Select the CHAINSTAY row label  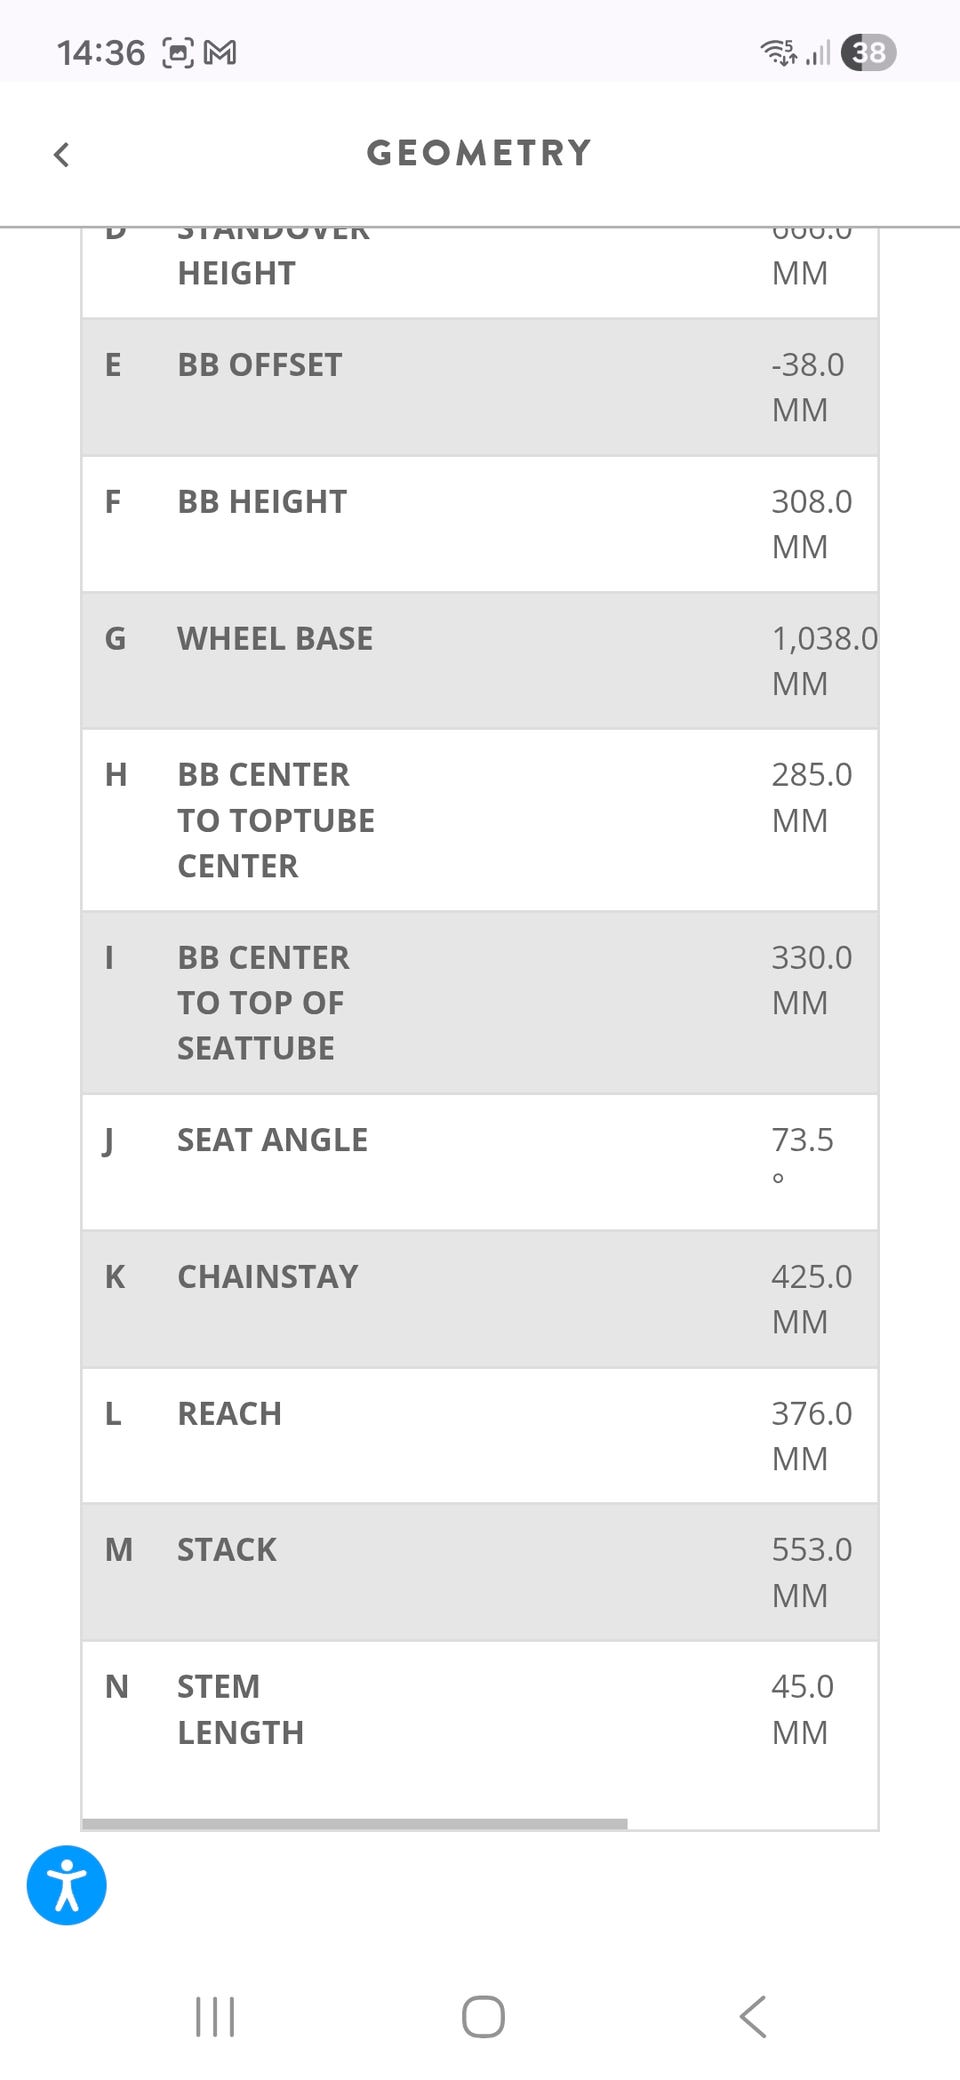tap(267, 1276)
